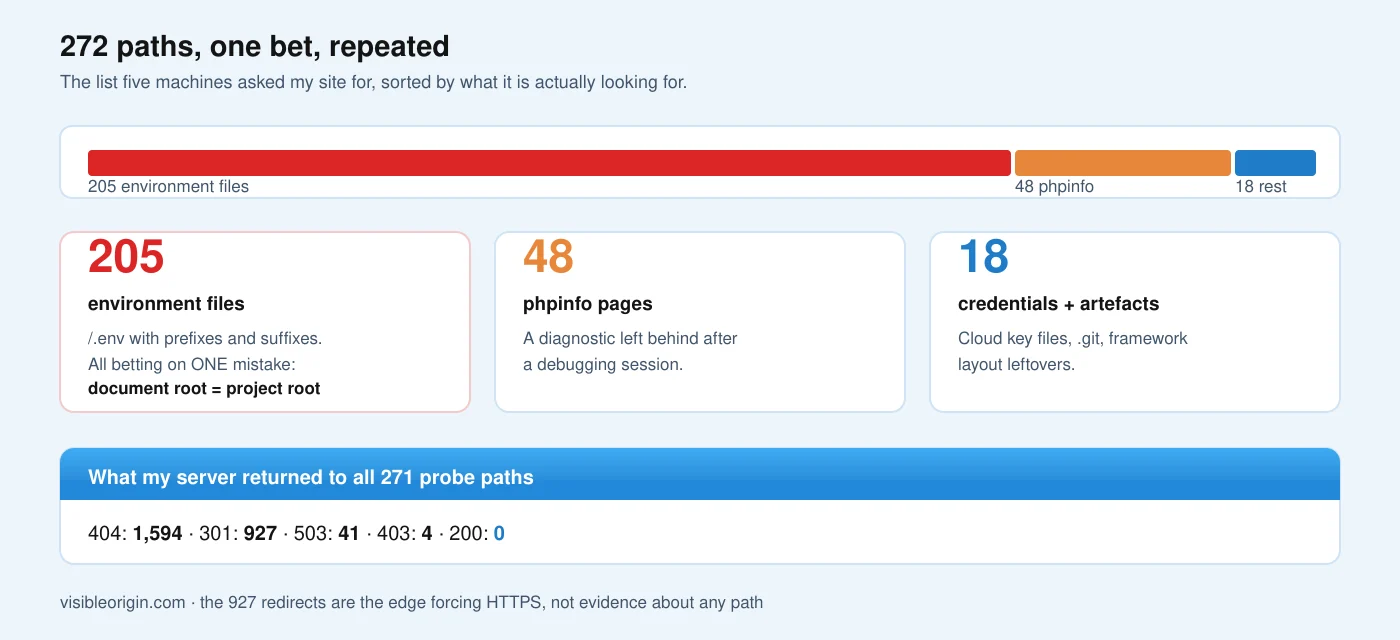Click the '205 environment files' bar label
The height and width of the screenshot is (640, 1400).
(168, 187)
